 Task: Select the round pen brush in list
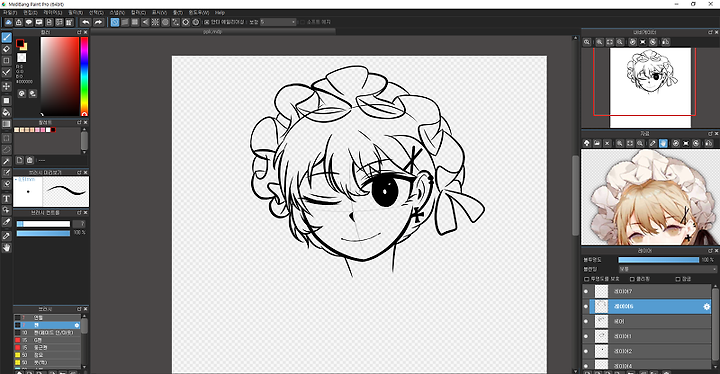coord(47,348)
